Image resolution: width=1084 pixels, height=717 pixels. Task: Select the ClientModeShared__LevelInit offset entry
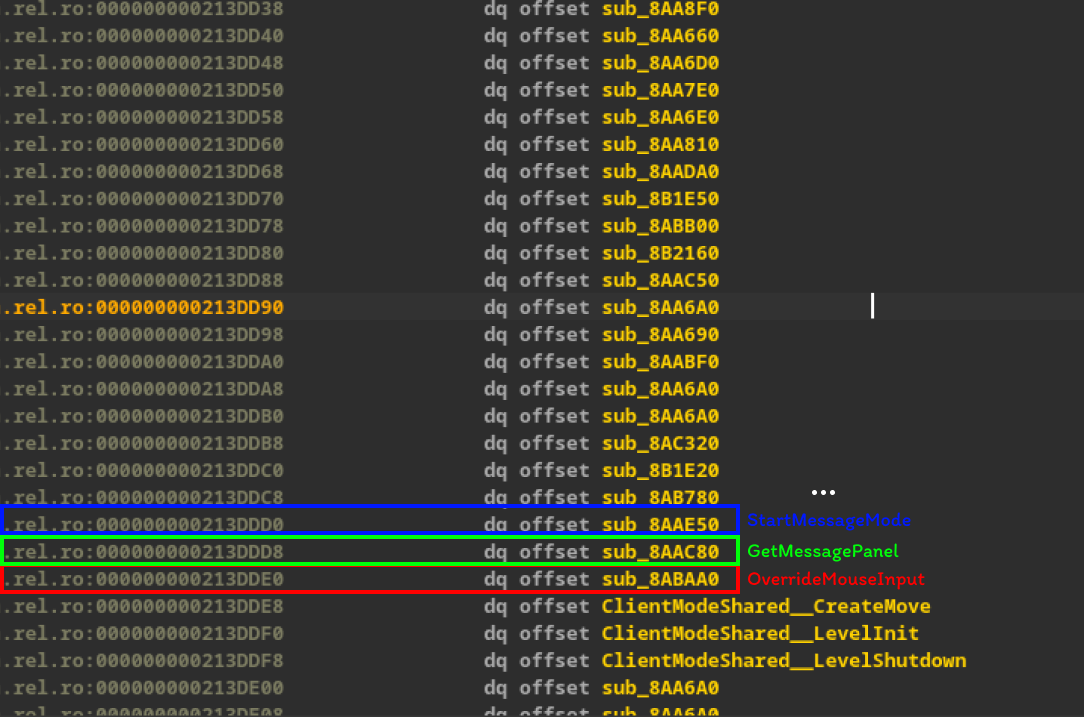click(x=759, y=634)
